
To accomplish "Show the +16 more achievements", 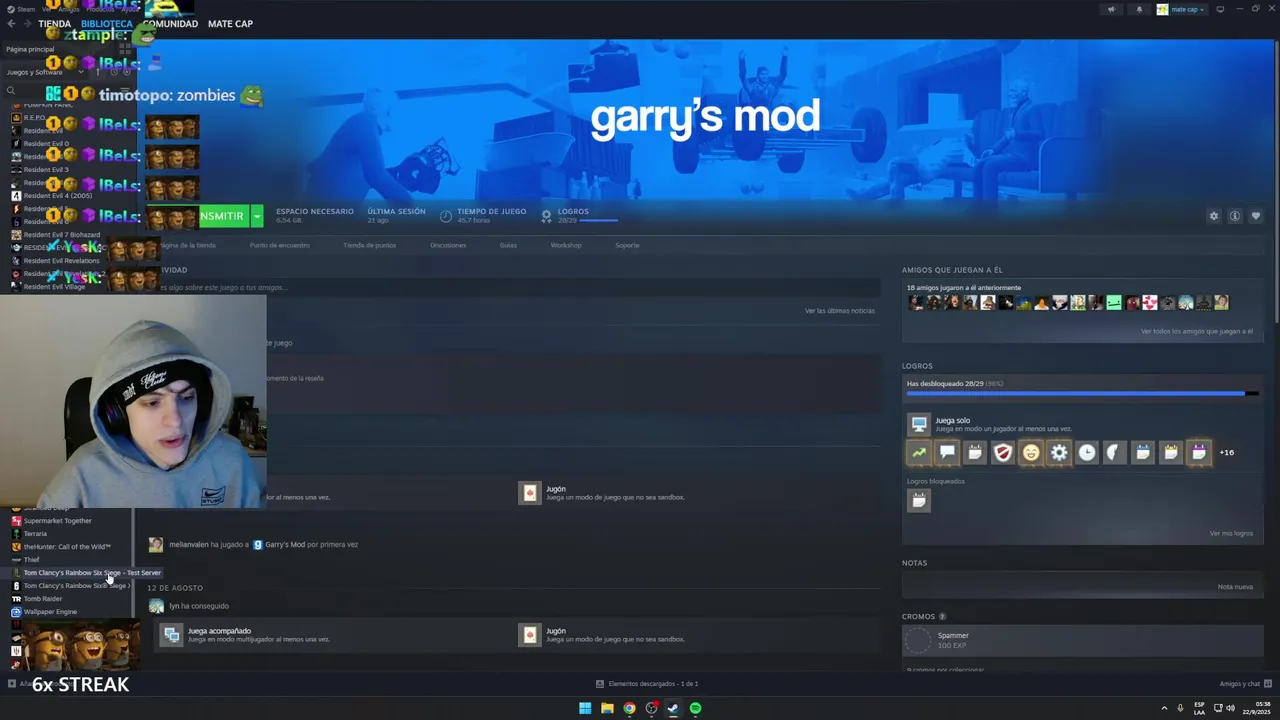I will point(1226,453).
